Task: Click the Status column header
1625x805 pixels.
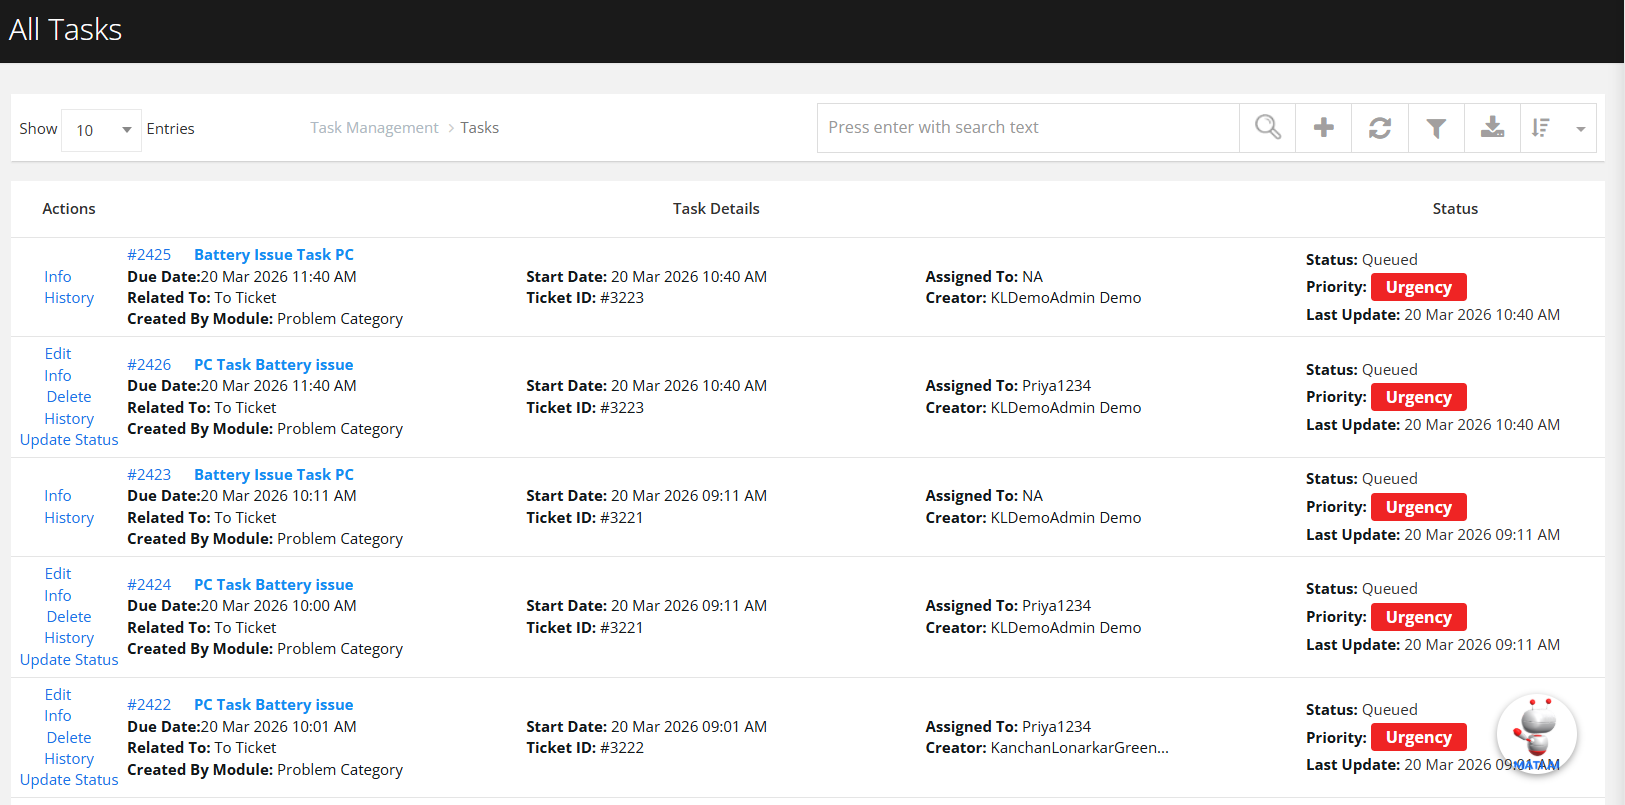Action: tap(1455, 209)
